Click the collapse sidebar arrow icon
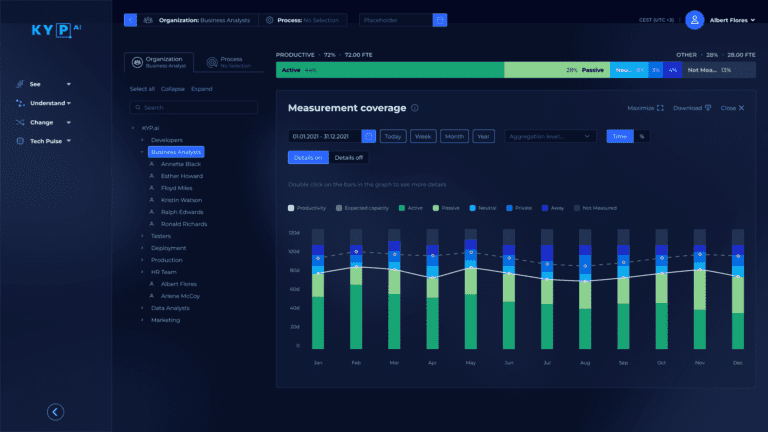This screenshot has height=432, width=768. click(56, 410)
